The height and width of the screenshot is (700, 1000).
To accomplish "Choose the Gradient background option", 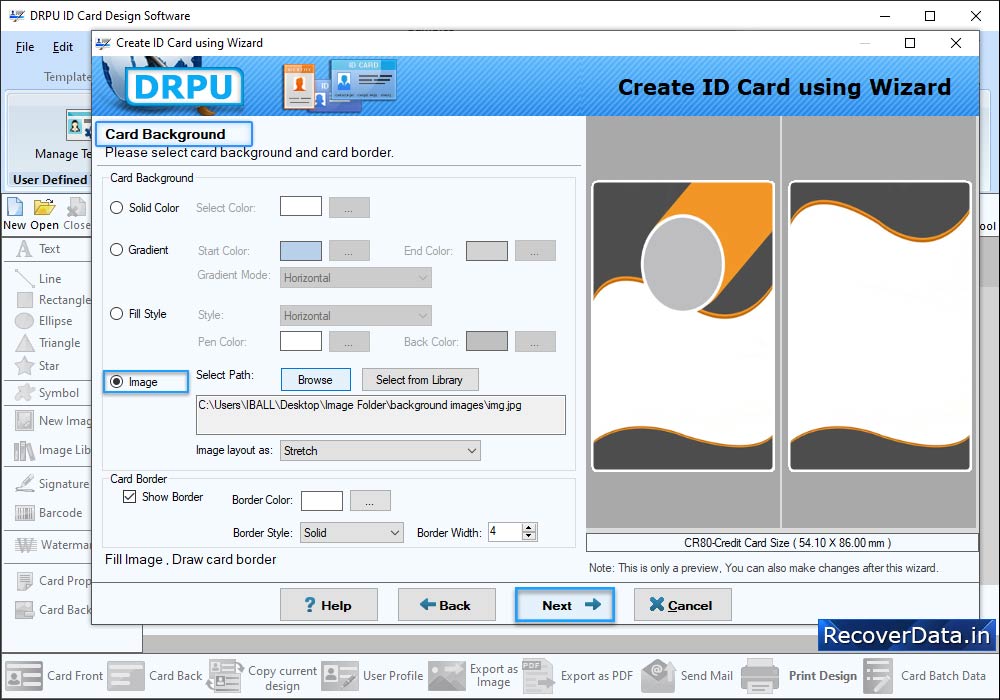I will (x=117, y=250).
